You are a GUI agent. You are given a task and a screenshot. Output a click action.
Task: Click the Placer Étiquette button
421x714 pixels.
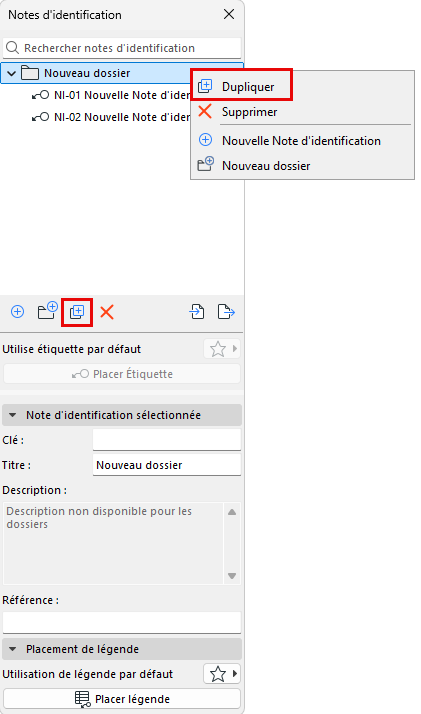pyautogui.click(x=122, y=374)
